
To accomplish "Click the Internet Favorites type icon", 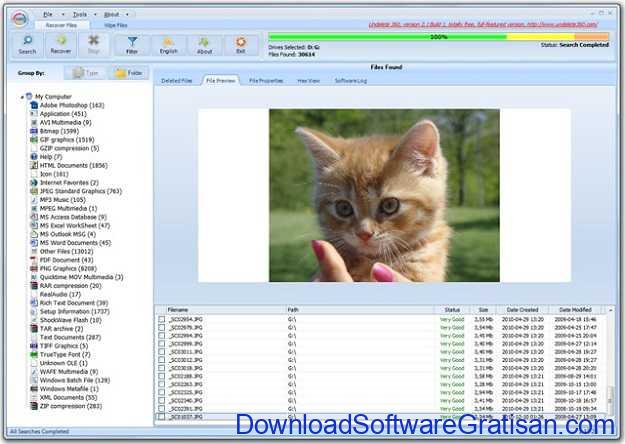I will 34,183.
